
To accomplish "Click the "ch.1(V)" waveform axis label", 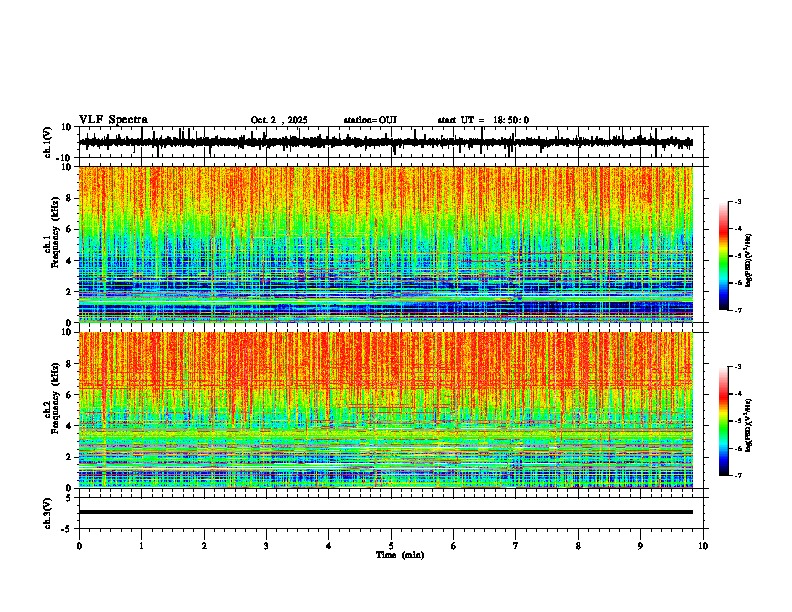I will point(48,142).
